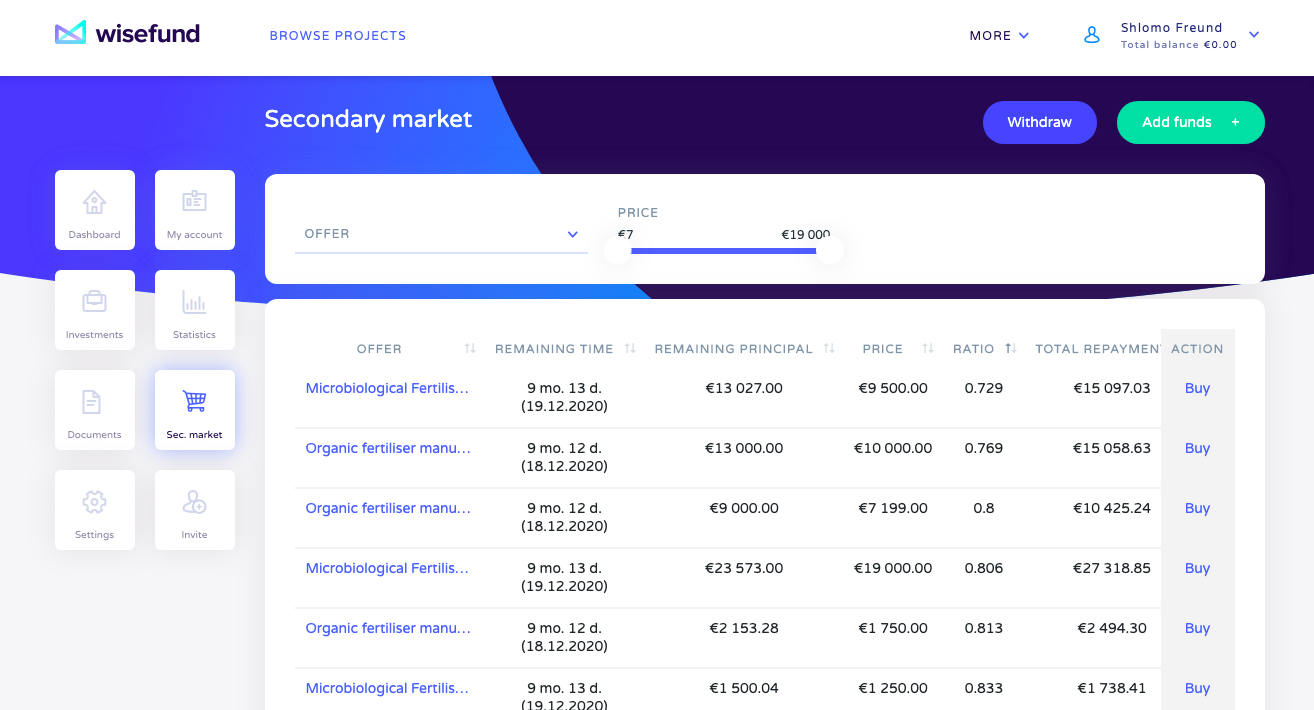This screenshot has width=1314, height=710.
Task: Select the Sec. market cart tile
Action: click(x=195, y=410)
